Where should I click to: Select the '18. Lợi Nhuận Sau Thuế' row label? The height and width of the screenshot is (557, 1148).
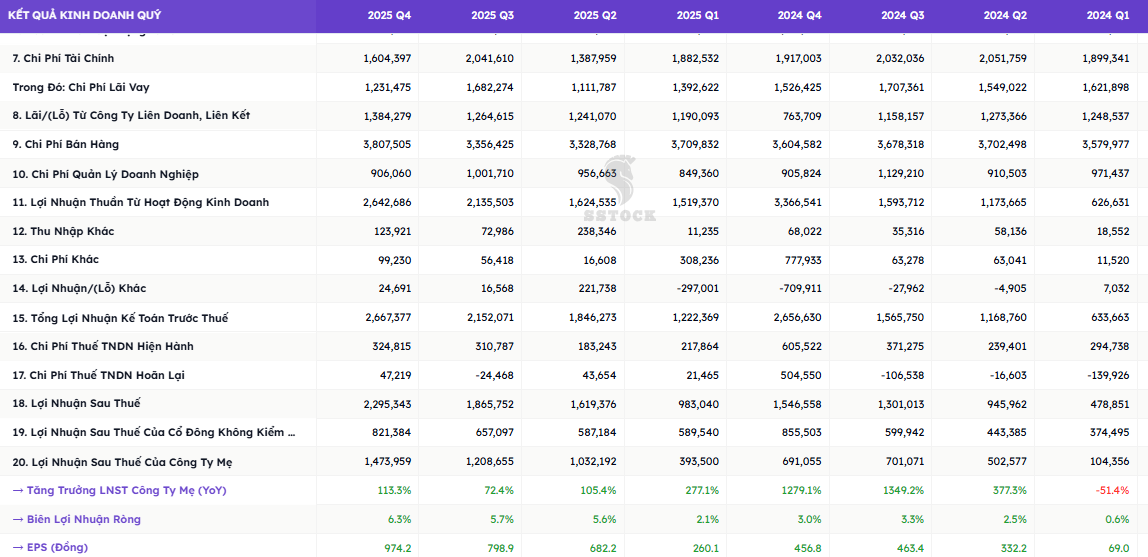pyautogui.click(x=76, y=403)
